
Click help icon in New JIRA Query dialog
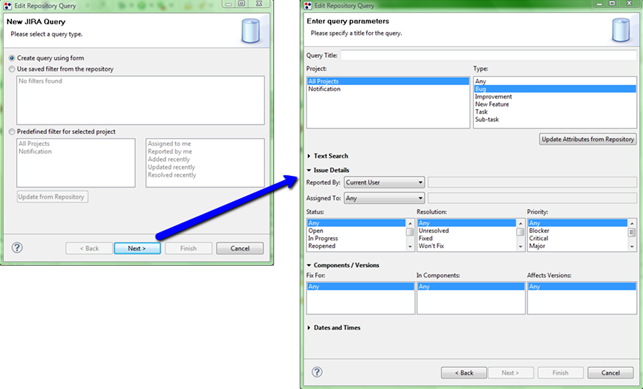pos(17,248)
